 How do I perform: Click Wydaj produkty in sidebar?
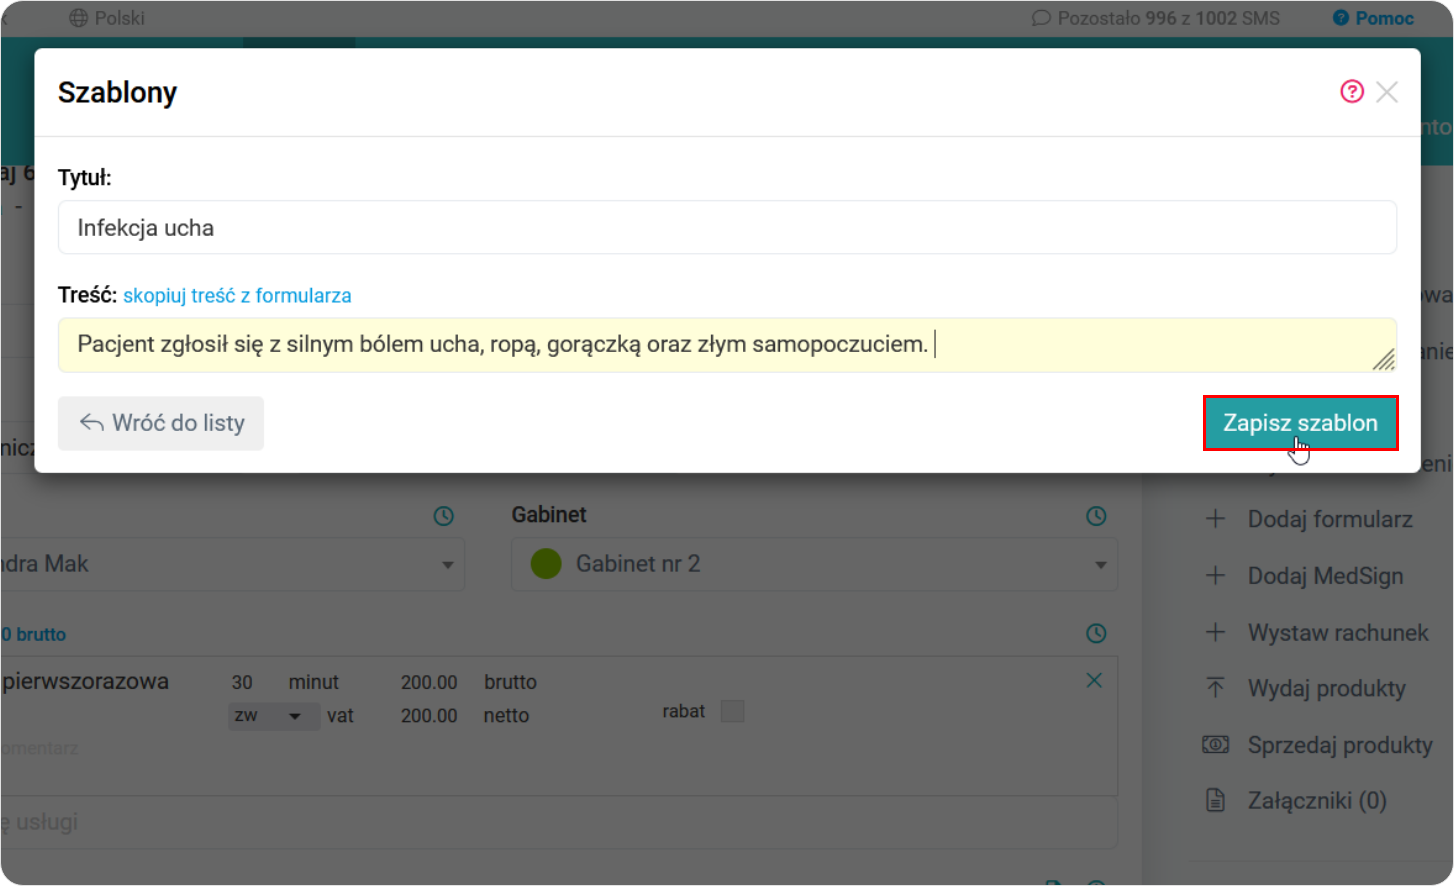click(1326, 689)
